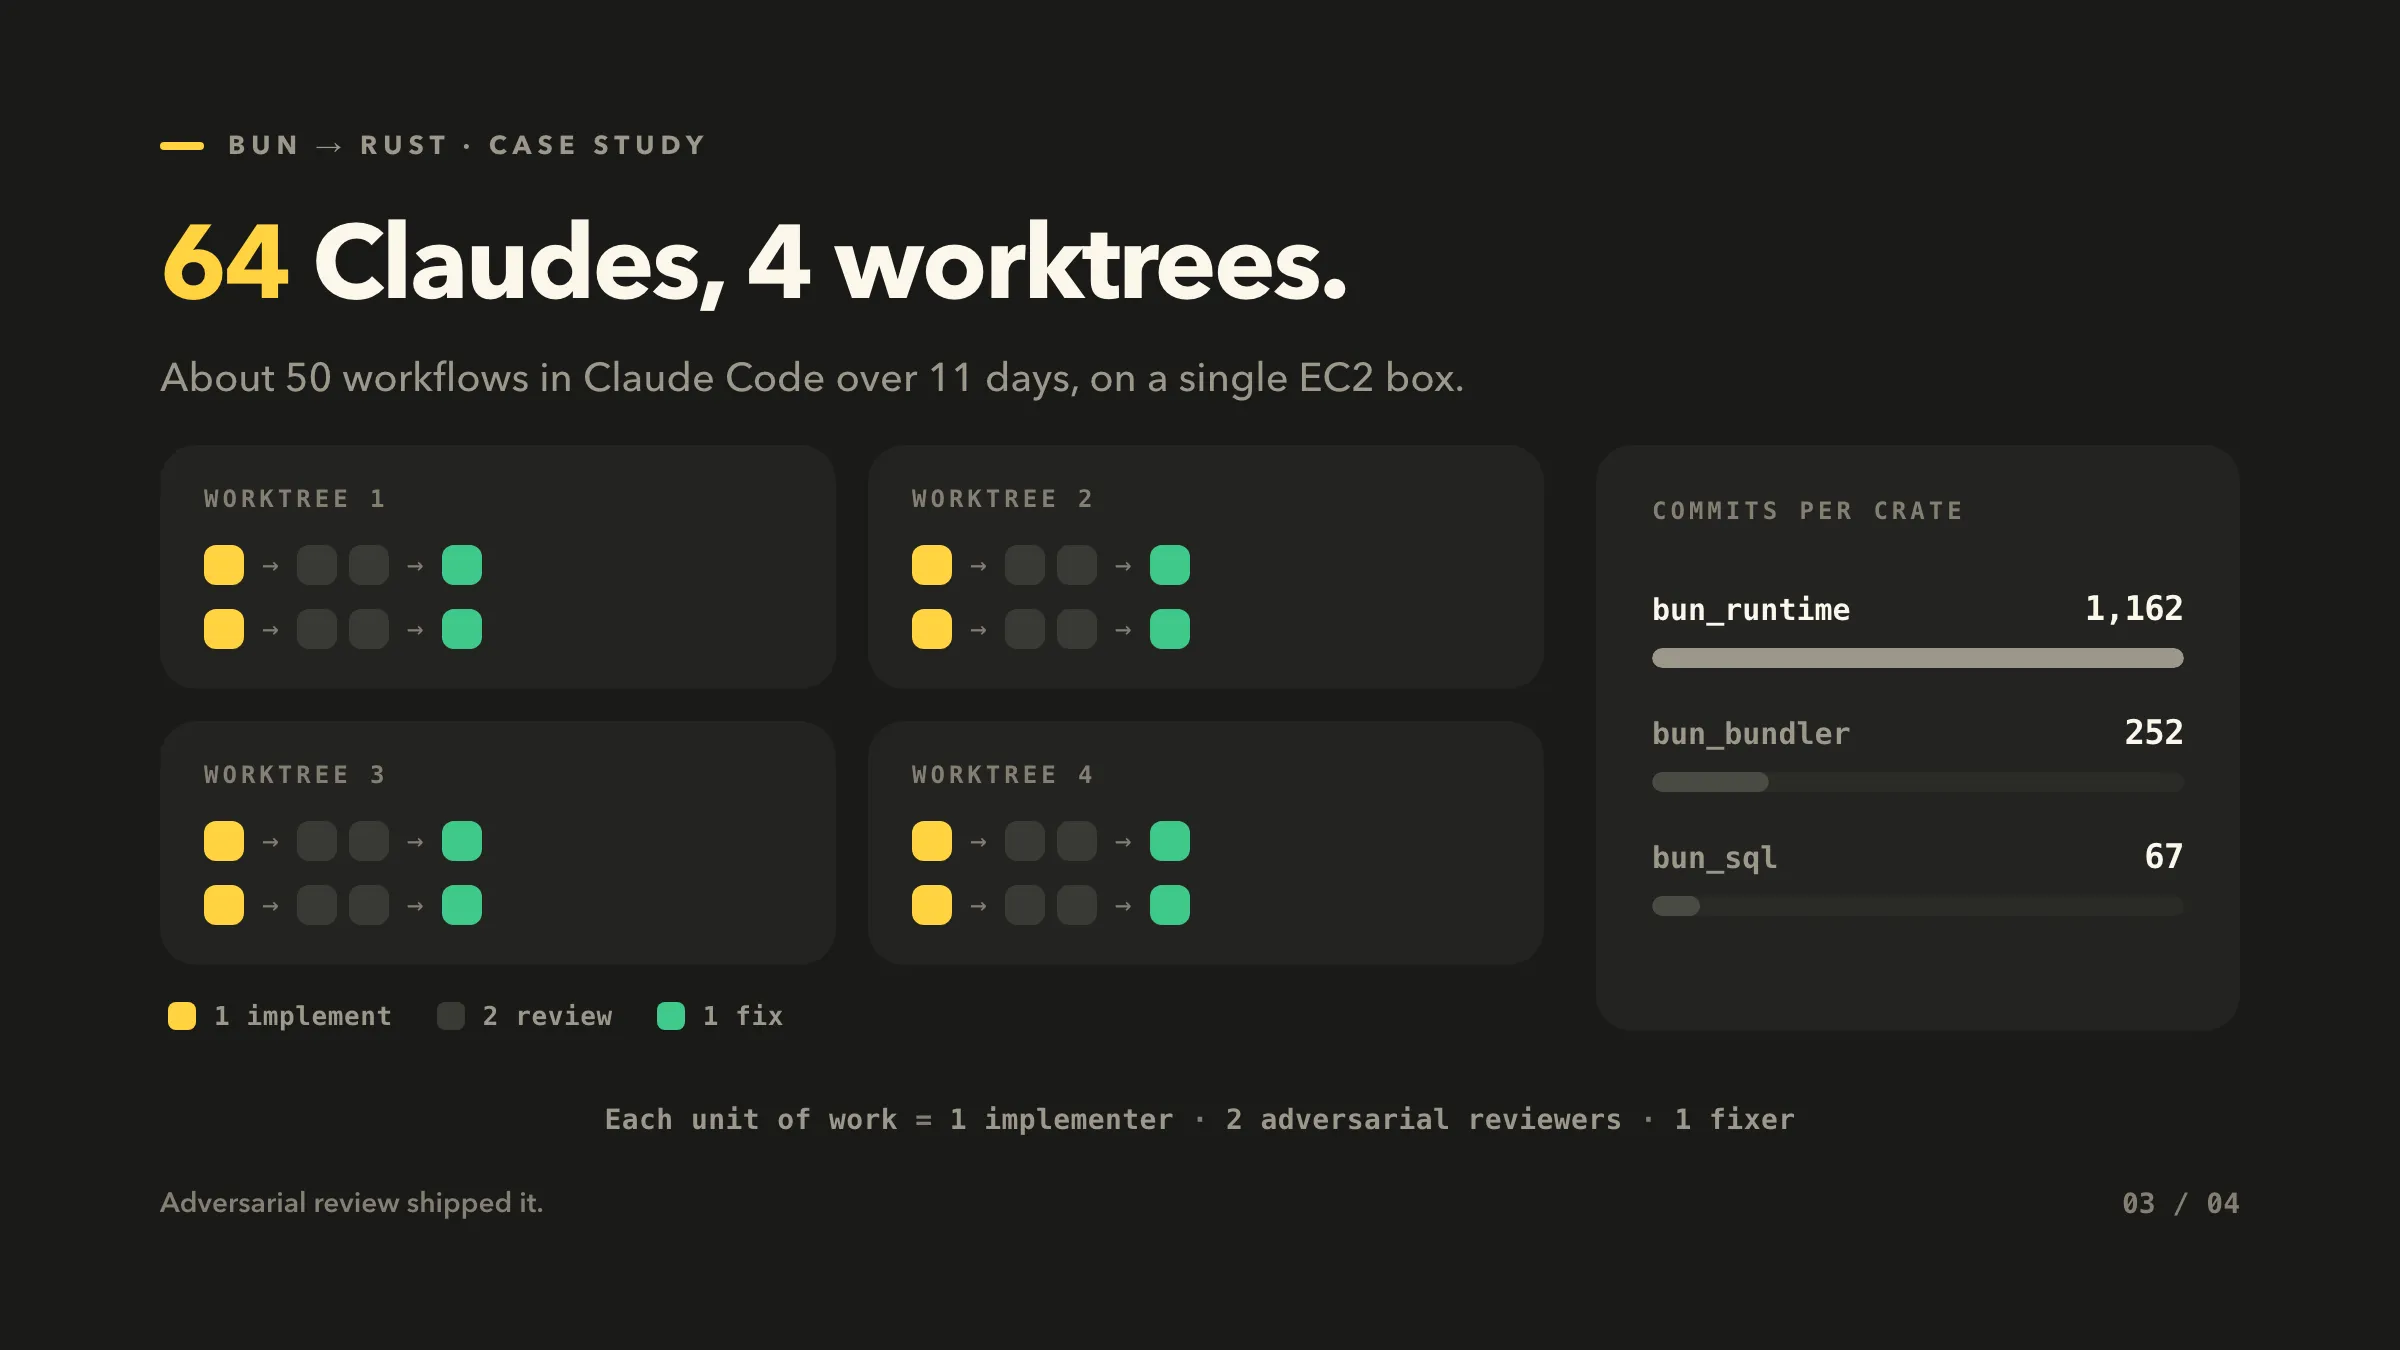Image resolution: width=2400 pixels, height=1350 pixels.
Task: Click the "About 50 workflows" subtitle line
Action: (812, 379)
